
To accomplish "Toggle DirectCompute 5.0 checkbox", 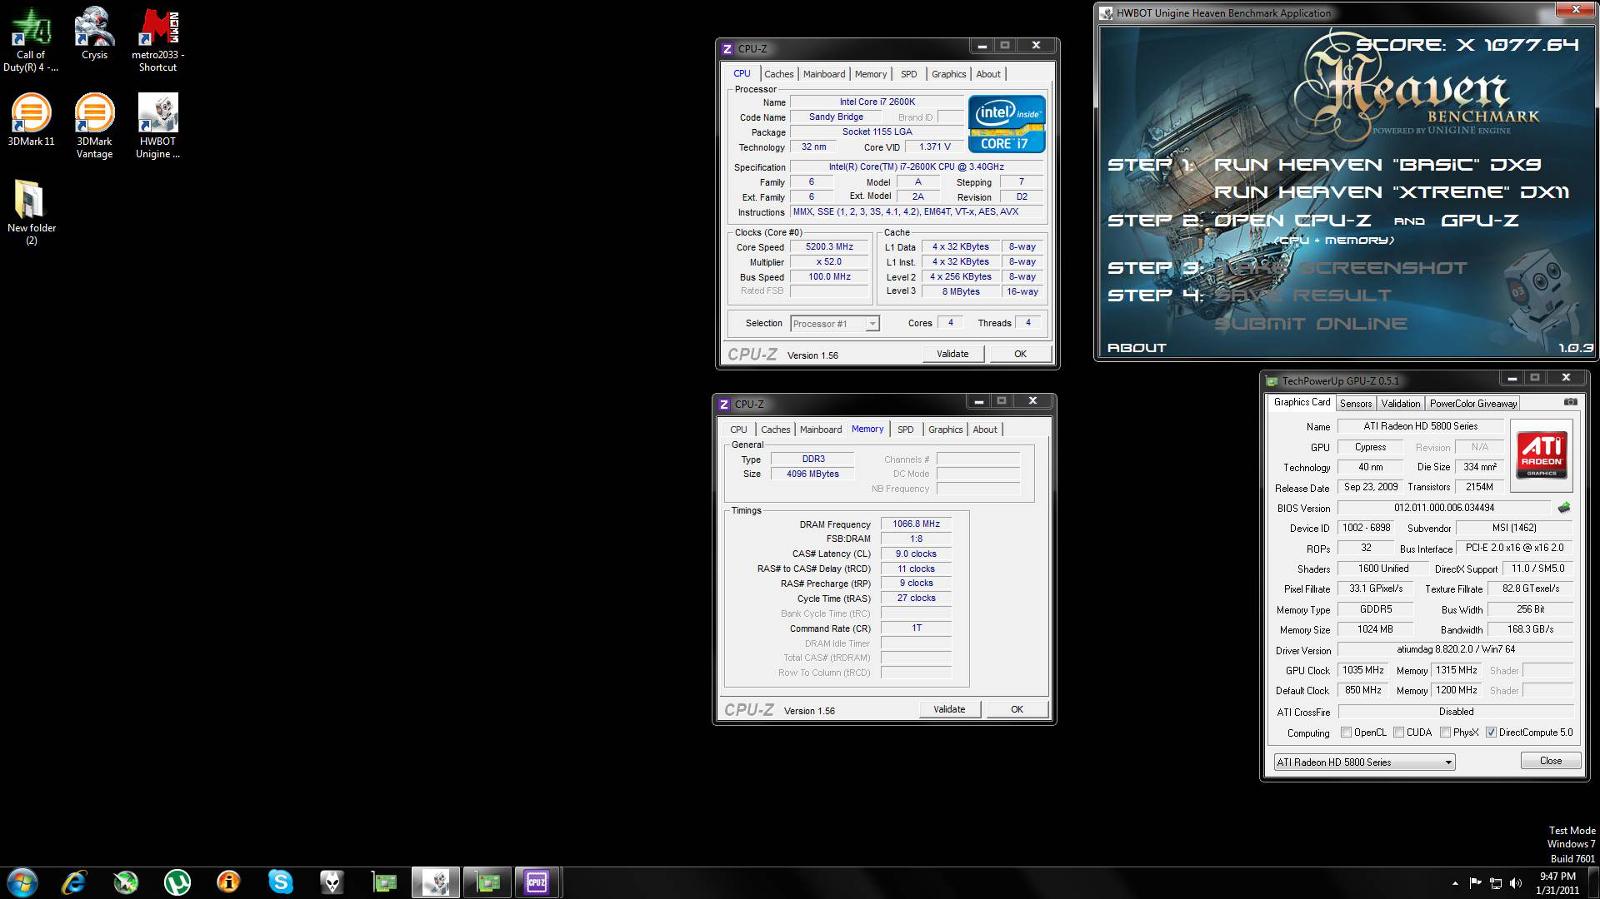I will 1491,733.
